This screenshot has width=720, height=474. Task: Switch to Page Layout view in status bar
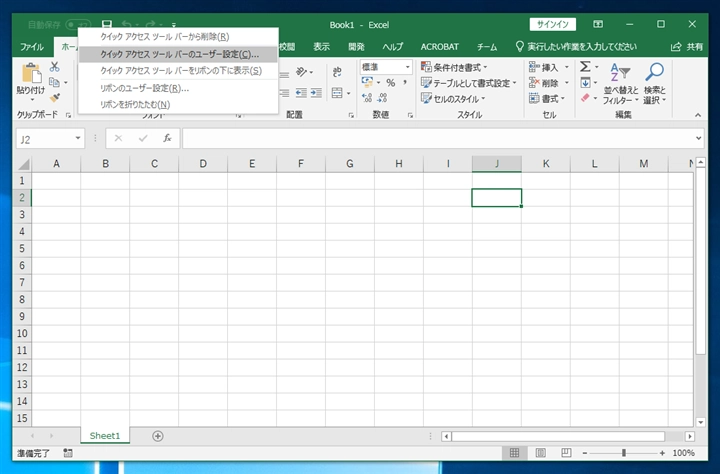(x=540, y=453)
